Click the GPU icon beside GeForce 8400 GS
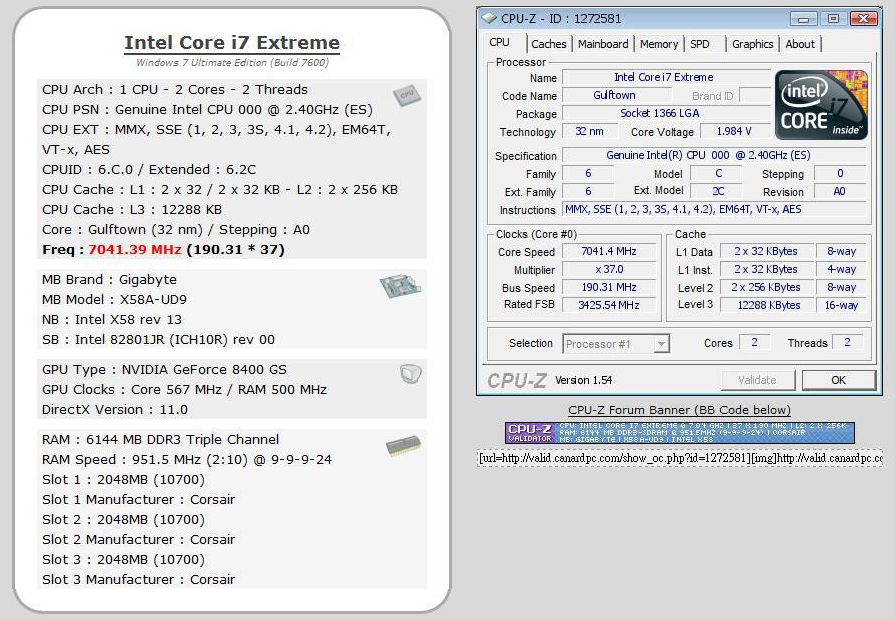The width and height of the screenshot is (895, 620). [x=410, y=373]
